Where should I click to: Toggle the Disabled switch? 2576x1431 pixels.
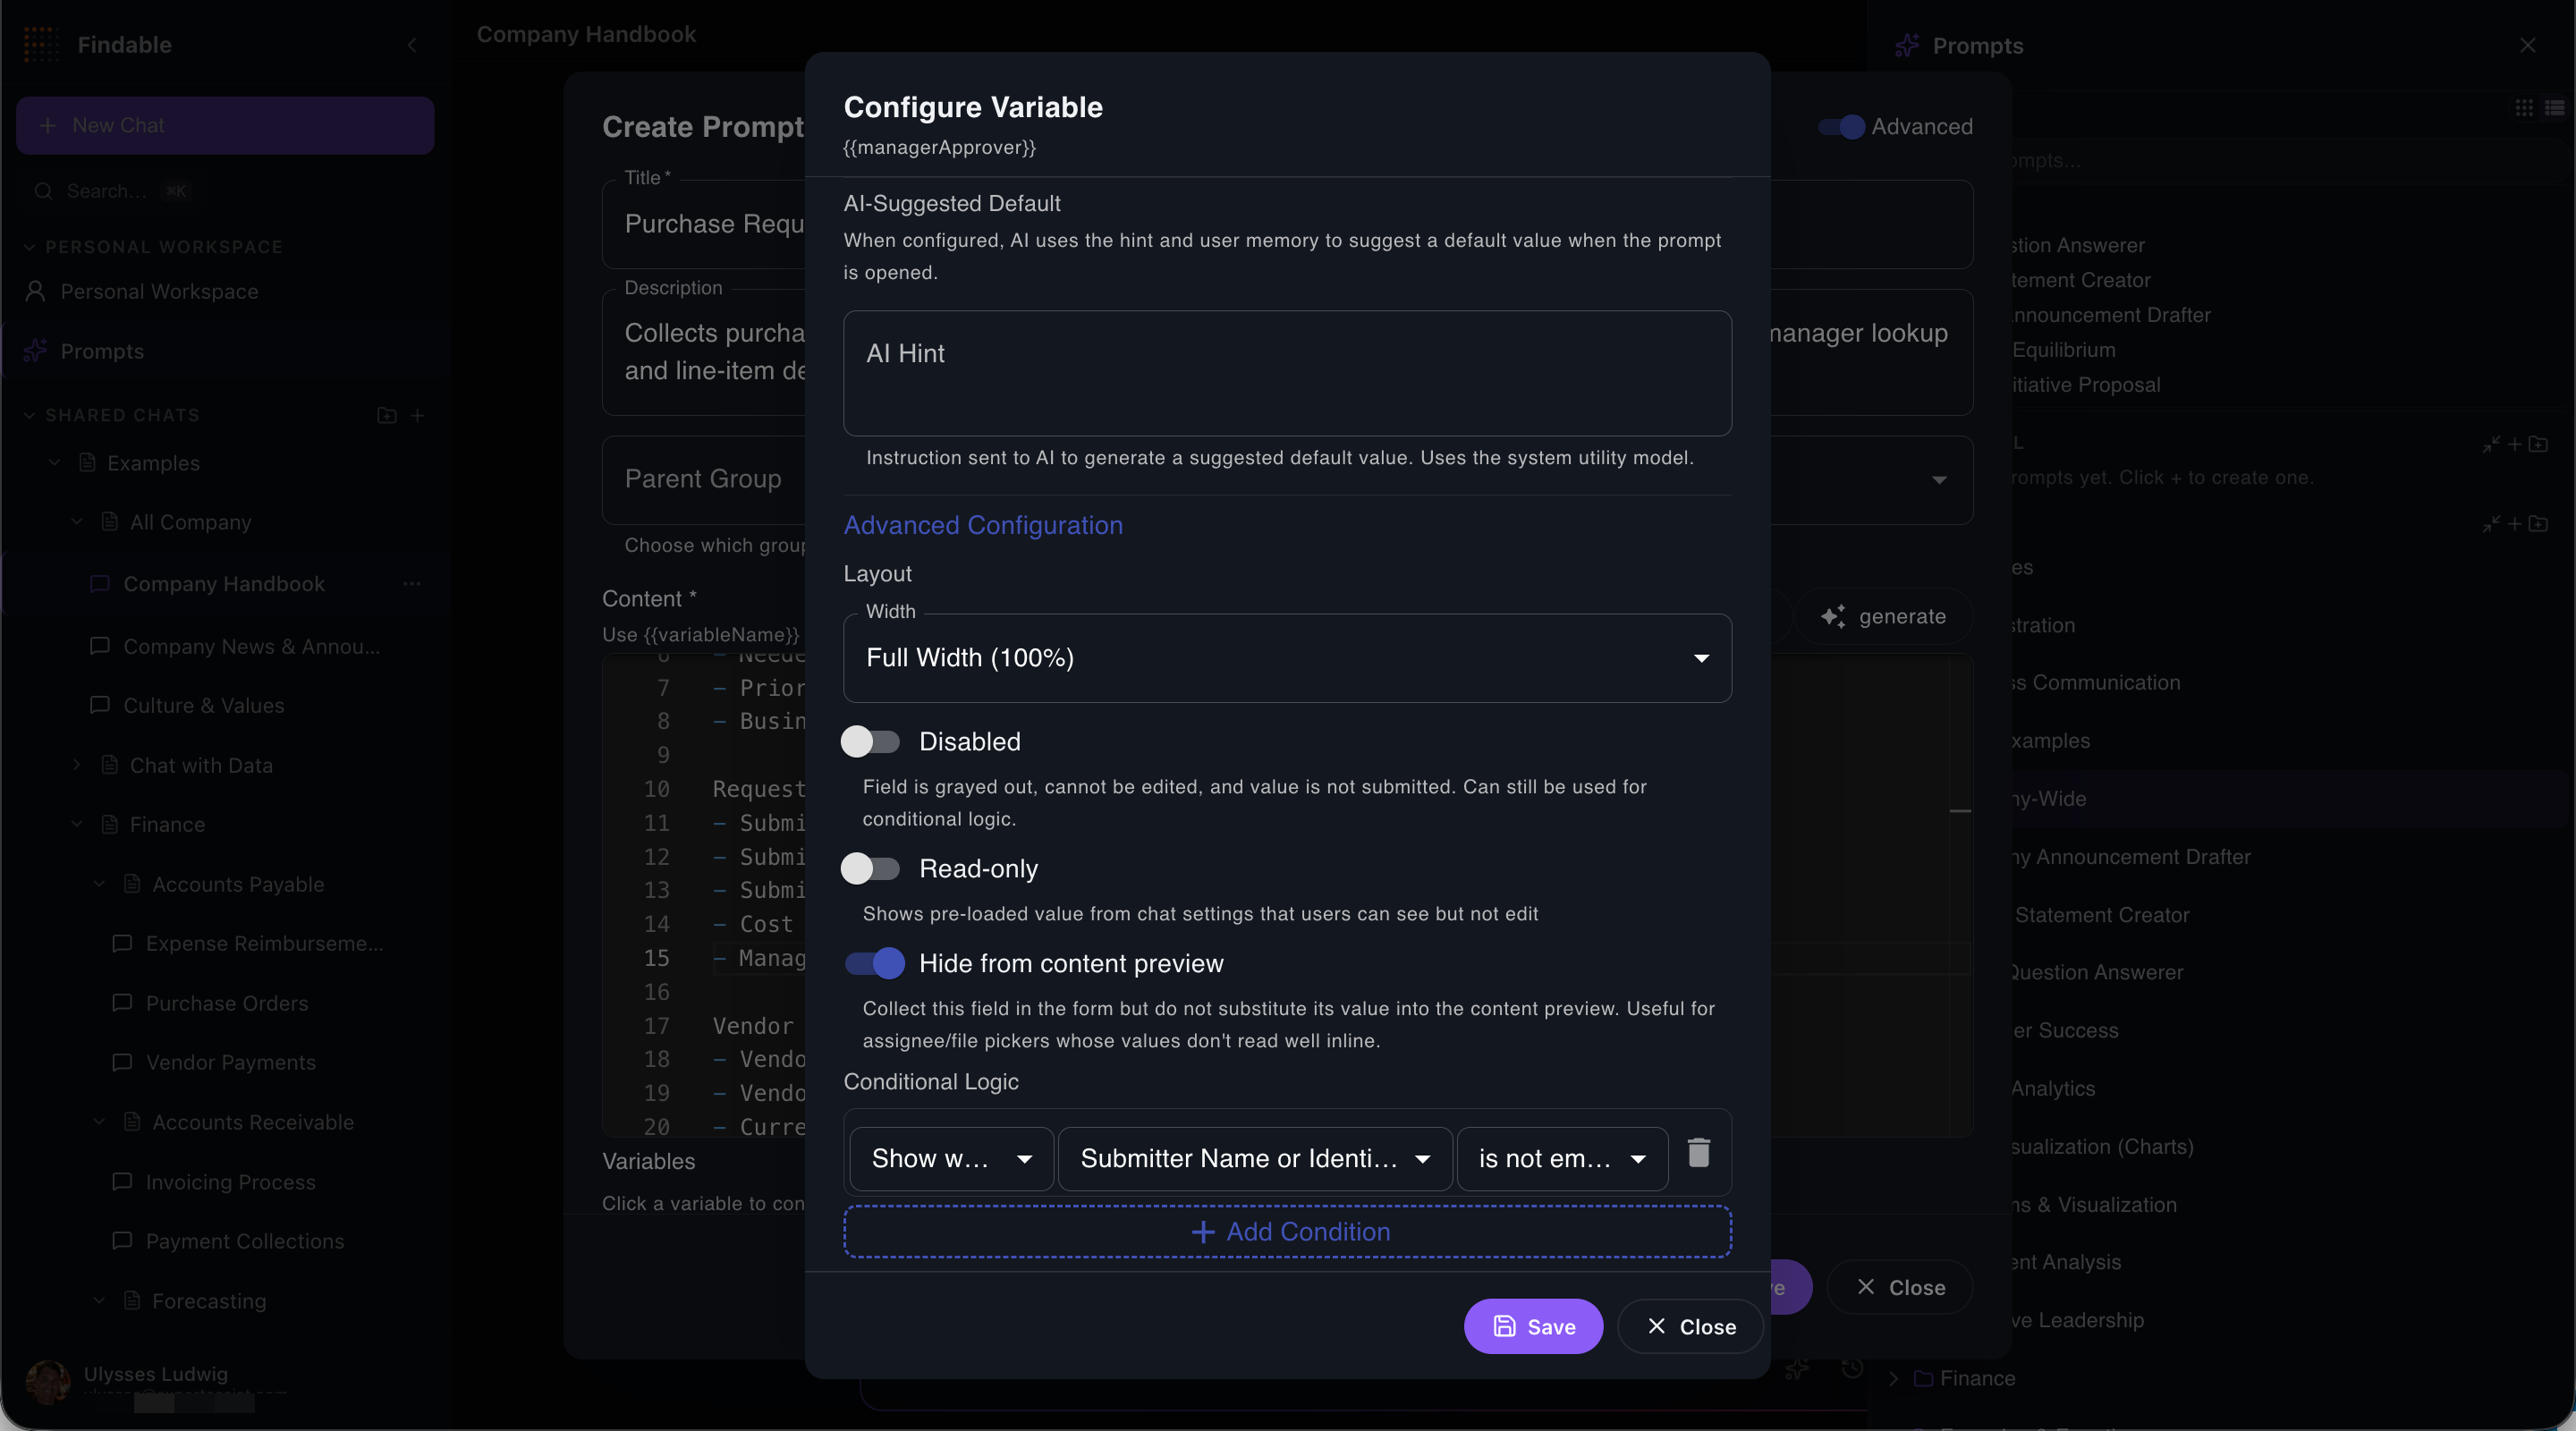click(870, 741)
